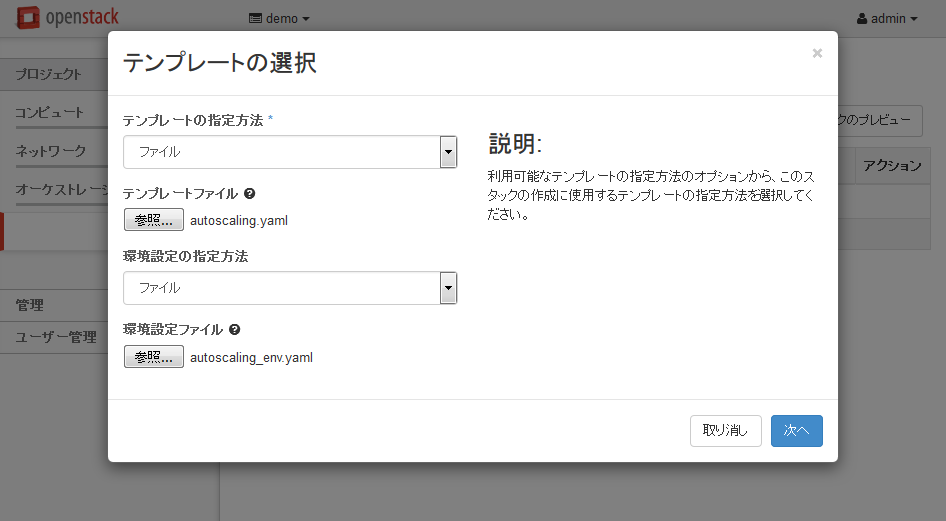Image resolution: width=946 pixels, height=521 pixels.
Task: Click help icon beside テンプレートファイル label
Action: [x=250, y=194]
